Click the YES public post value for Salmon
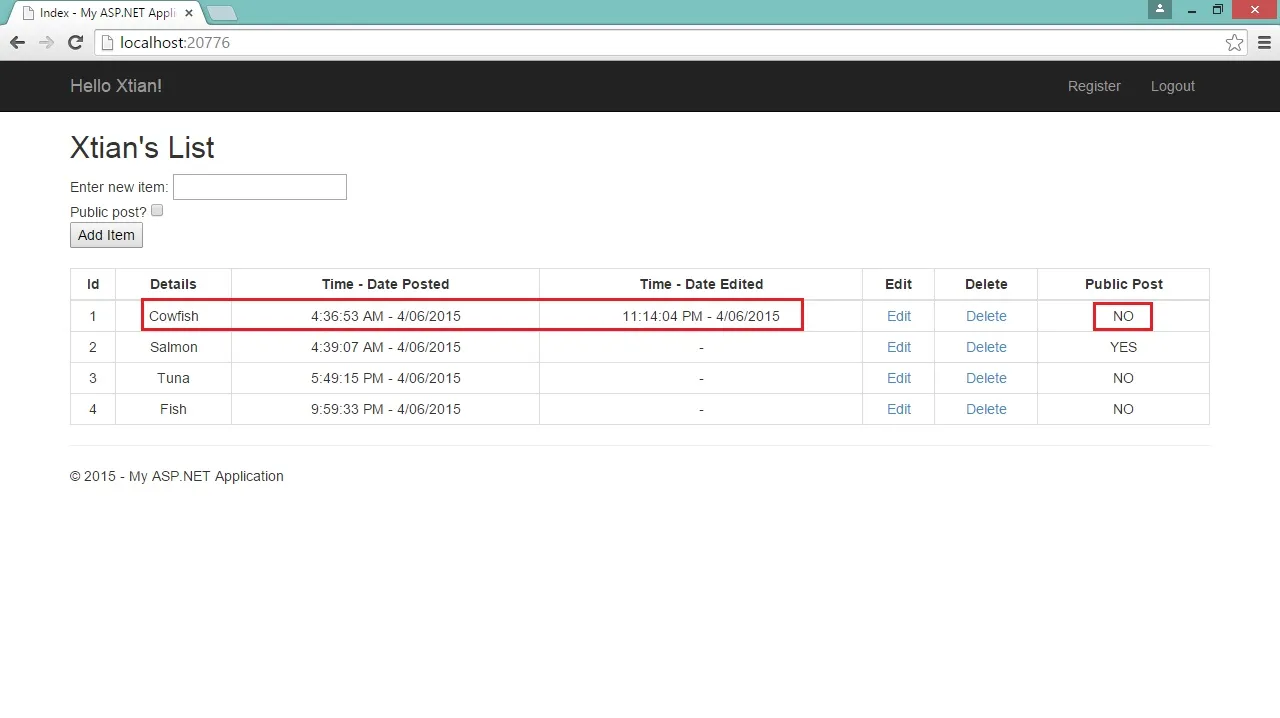This screenshot has height=718, width=1280. [1123, 347]
